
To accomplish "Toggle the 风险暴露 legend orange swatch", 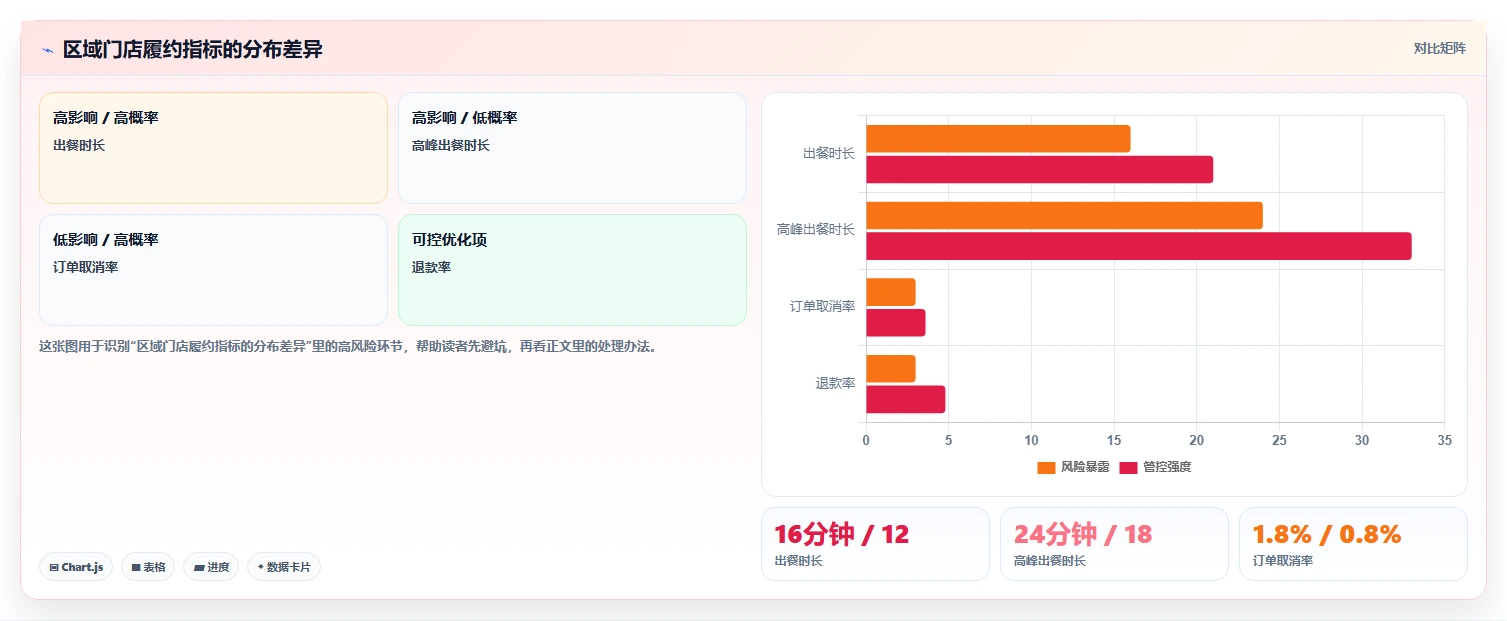I will point(1046,467).
